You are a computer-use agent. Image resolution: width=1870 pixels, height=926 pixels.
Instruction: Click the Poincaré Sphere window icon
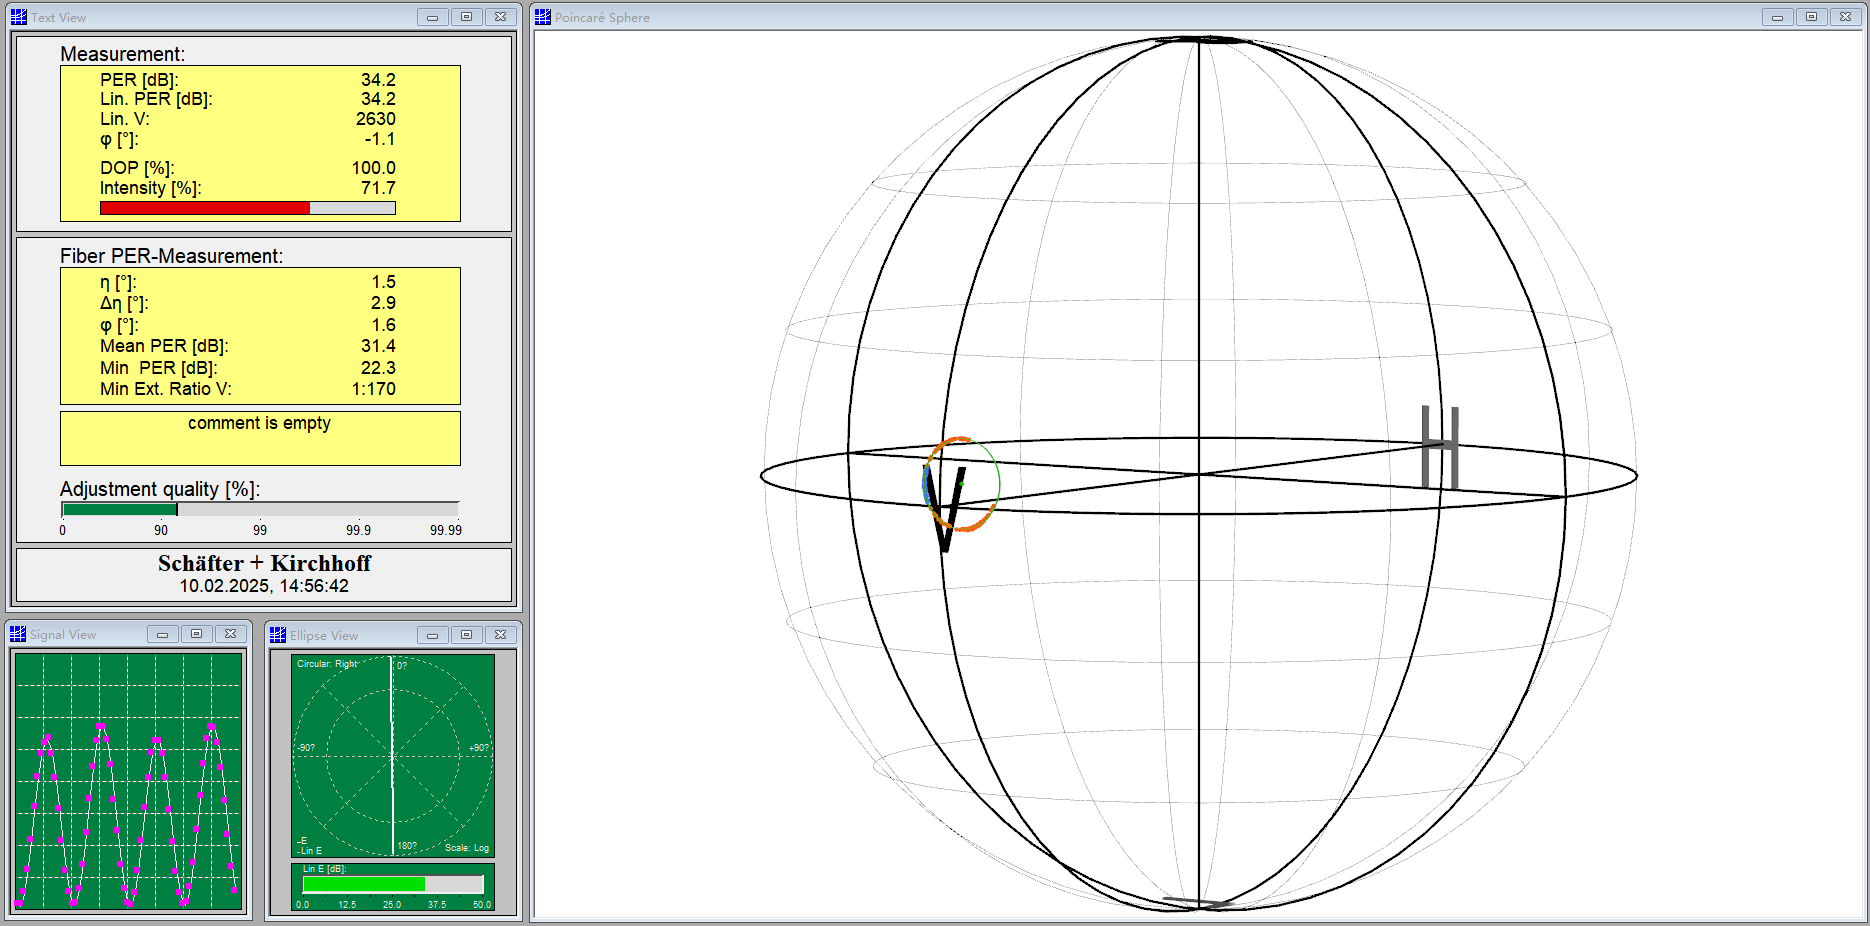[x=542, y=17]
